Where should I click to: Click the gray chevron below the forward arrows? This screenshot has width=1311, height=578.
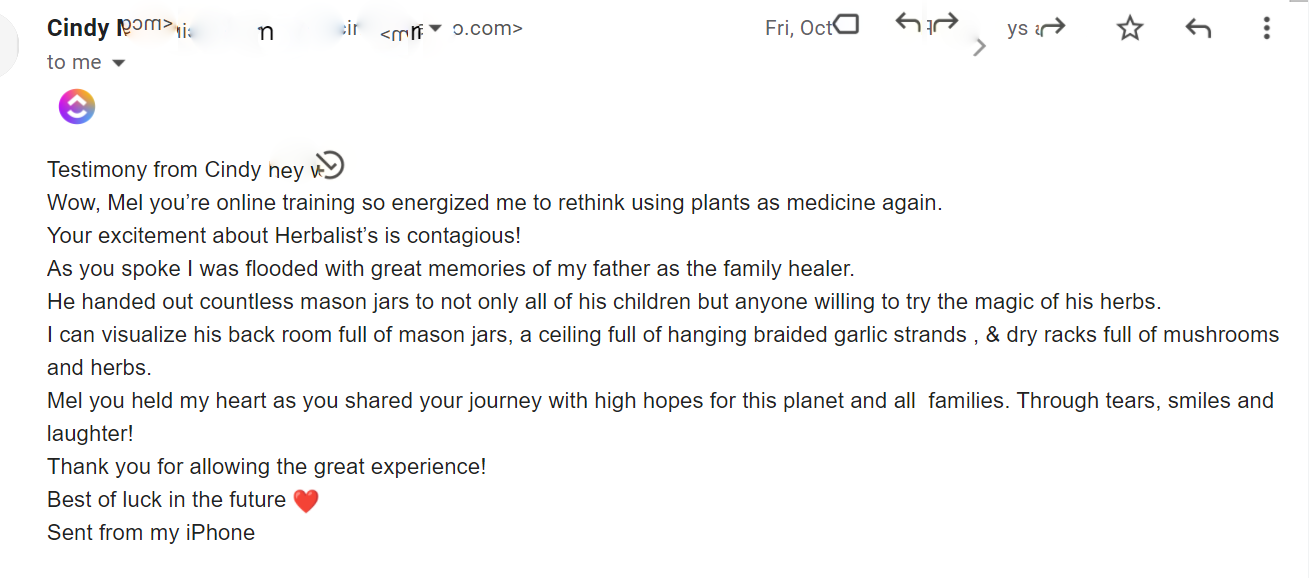point(980,46)
